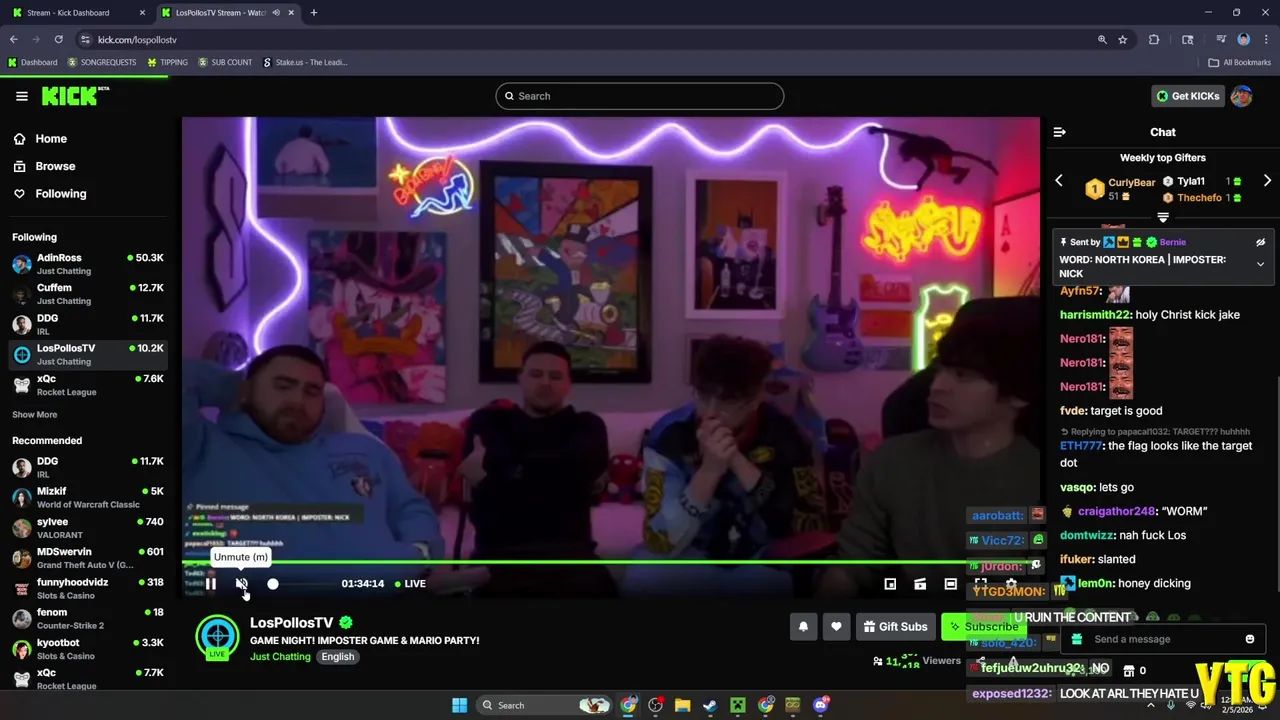Hide the pinned chat message
1280x720 pixels.
click(x=1260, y=242)
